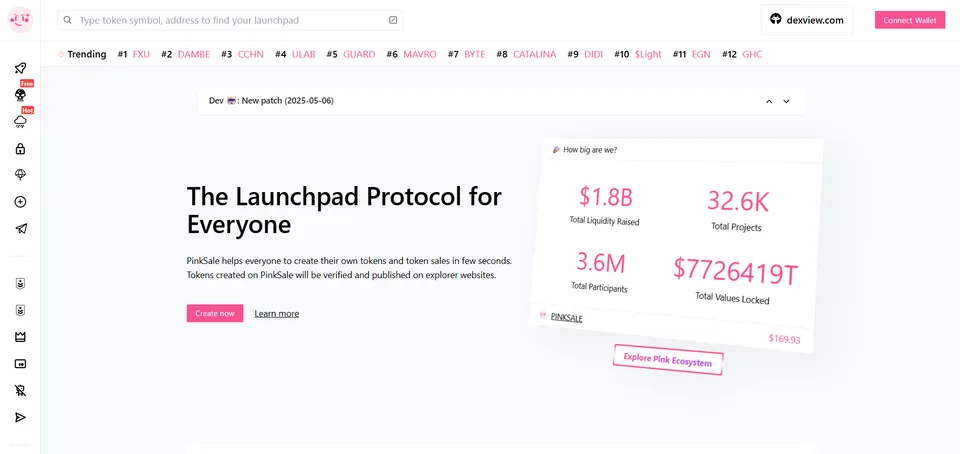Click The Launchpad Protocol for Everyone heading

(344, 210)
